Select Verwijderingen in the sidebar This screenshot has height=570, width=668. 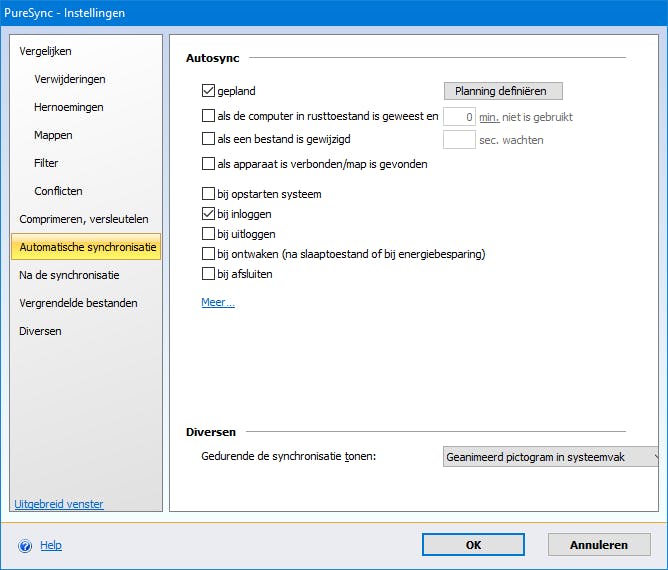coord(70,79)
